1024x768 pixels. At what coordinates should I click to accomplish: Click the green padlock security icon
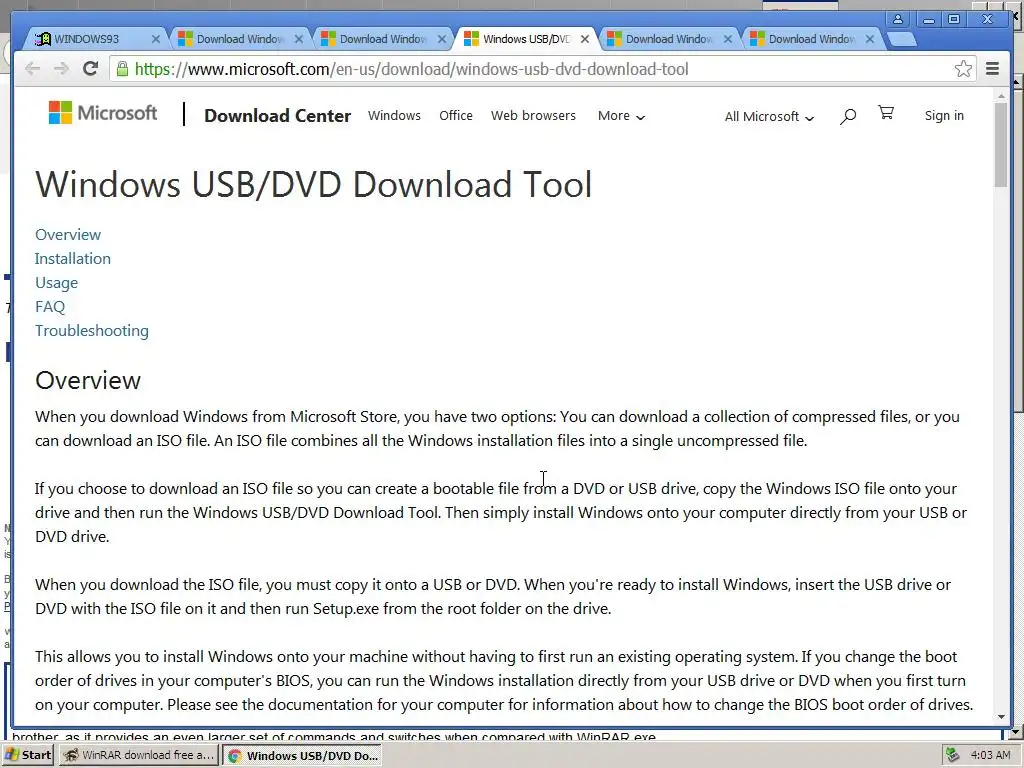click(x=122, y=69)
